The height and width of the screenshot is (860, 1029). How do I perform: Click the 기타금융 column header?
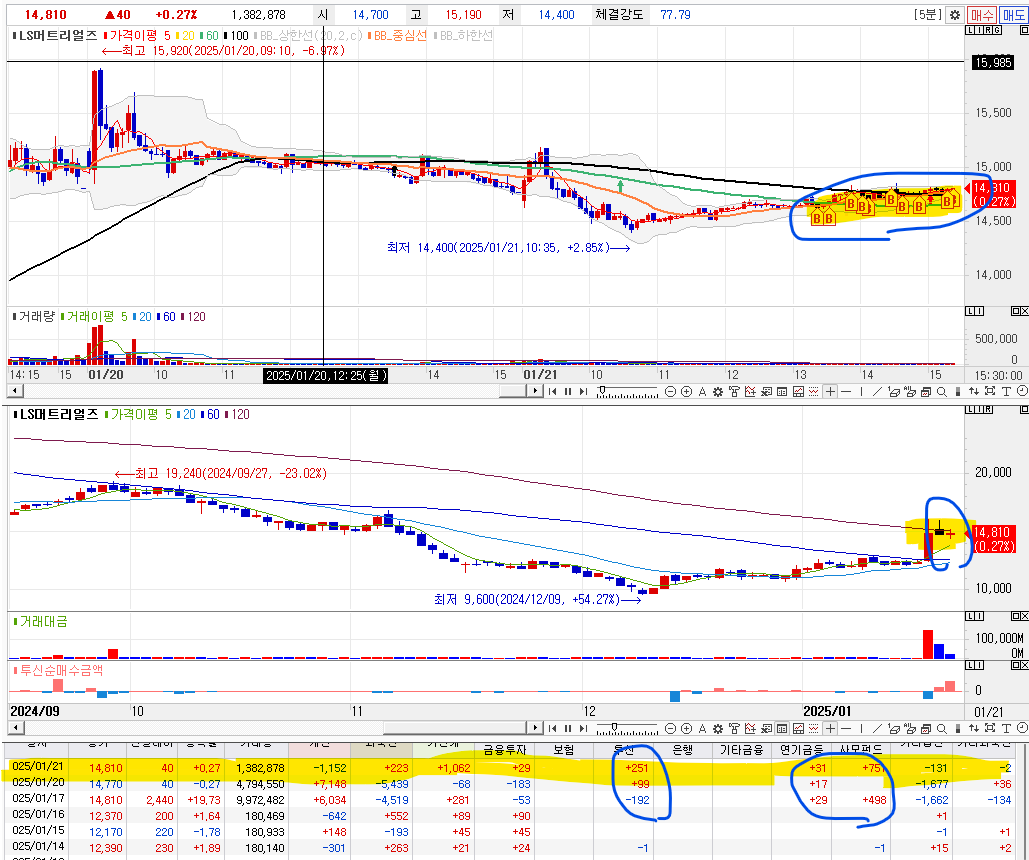tap(742, 749)
